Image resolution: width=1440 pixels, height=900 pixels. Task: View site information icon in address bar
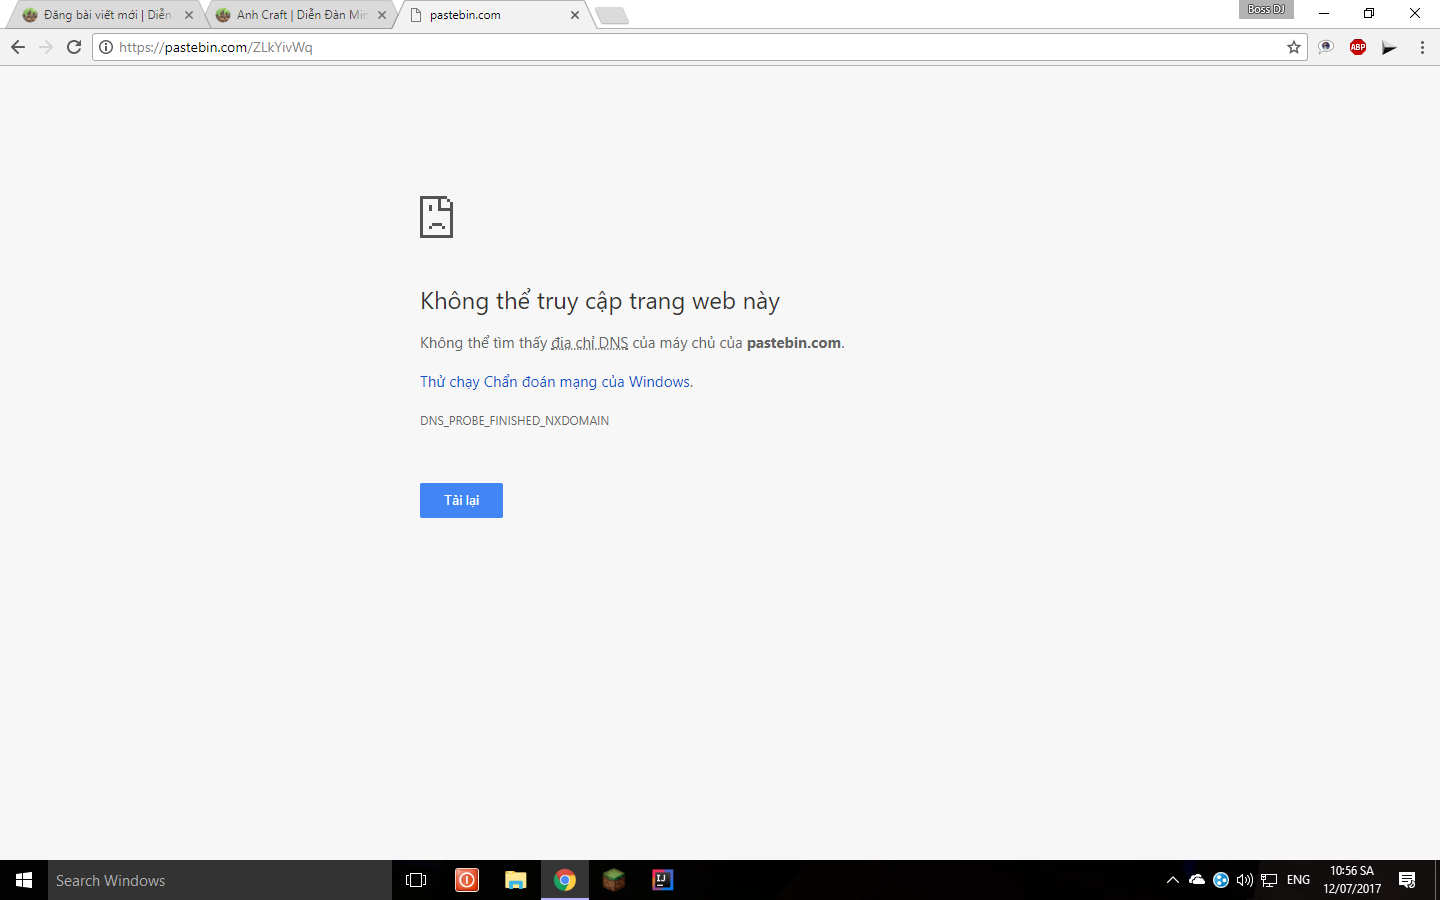[106, 47]
